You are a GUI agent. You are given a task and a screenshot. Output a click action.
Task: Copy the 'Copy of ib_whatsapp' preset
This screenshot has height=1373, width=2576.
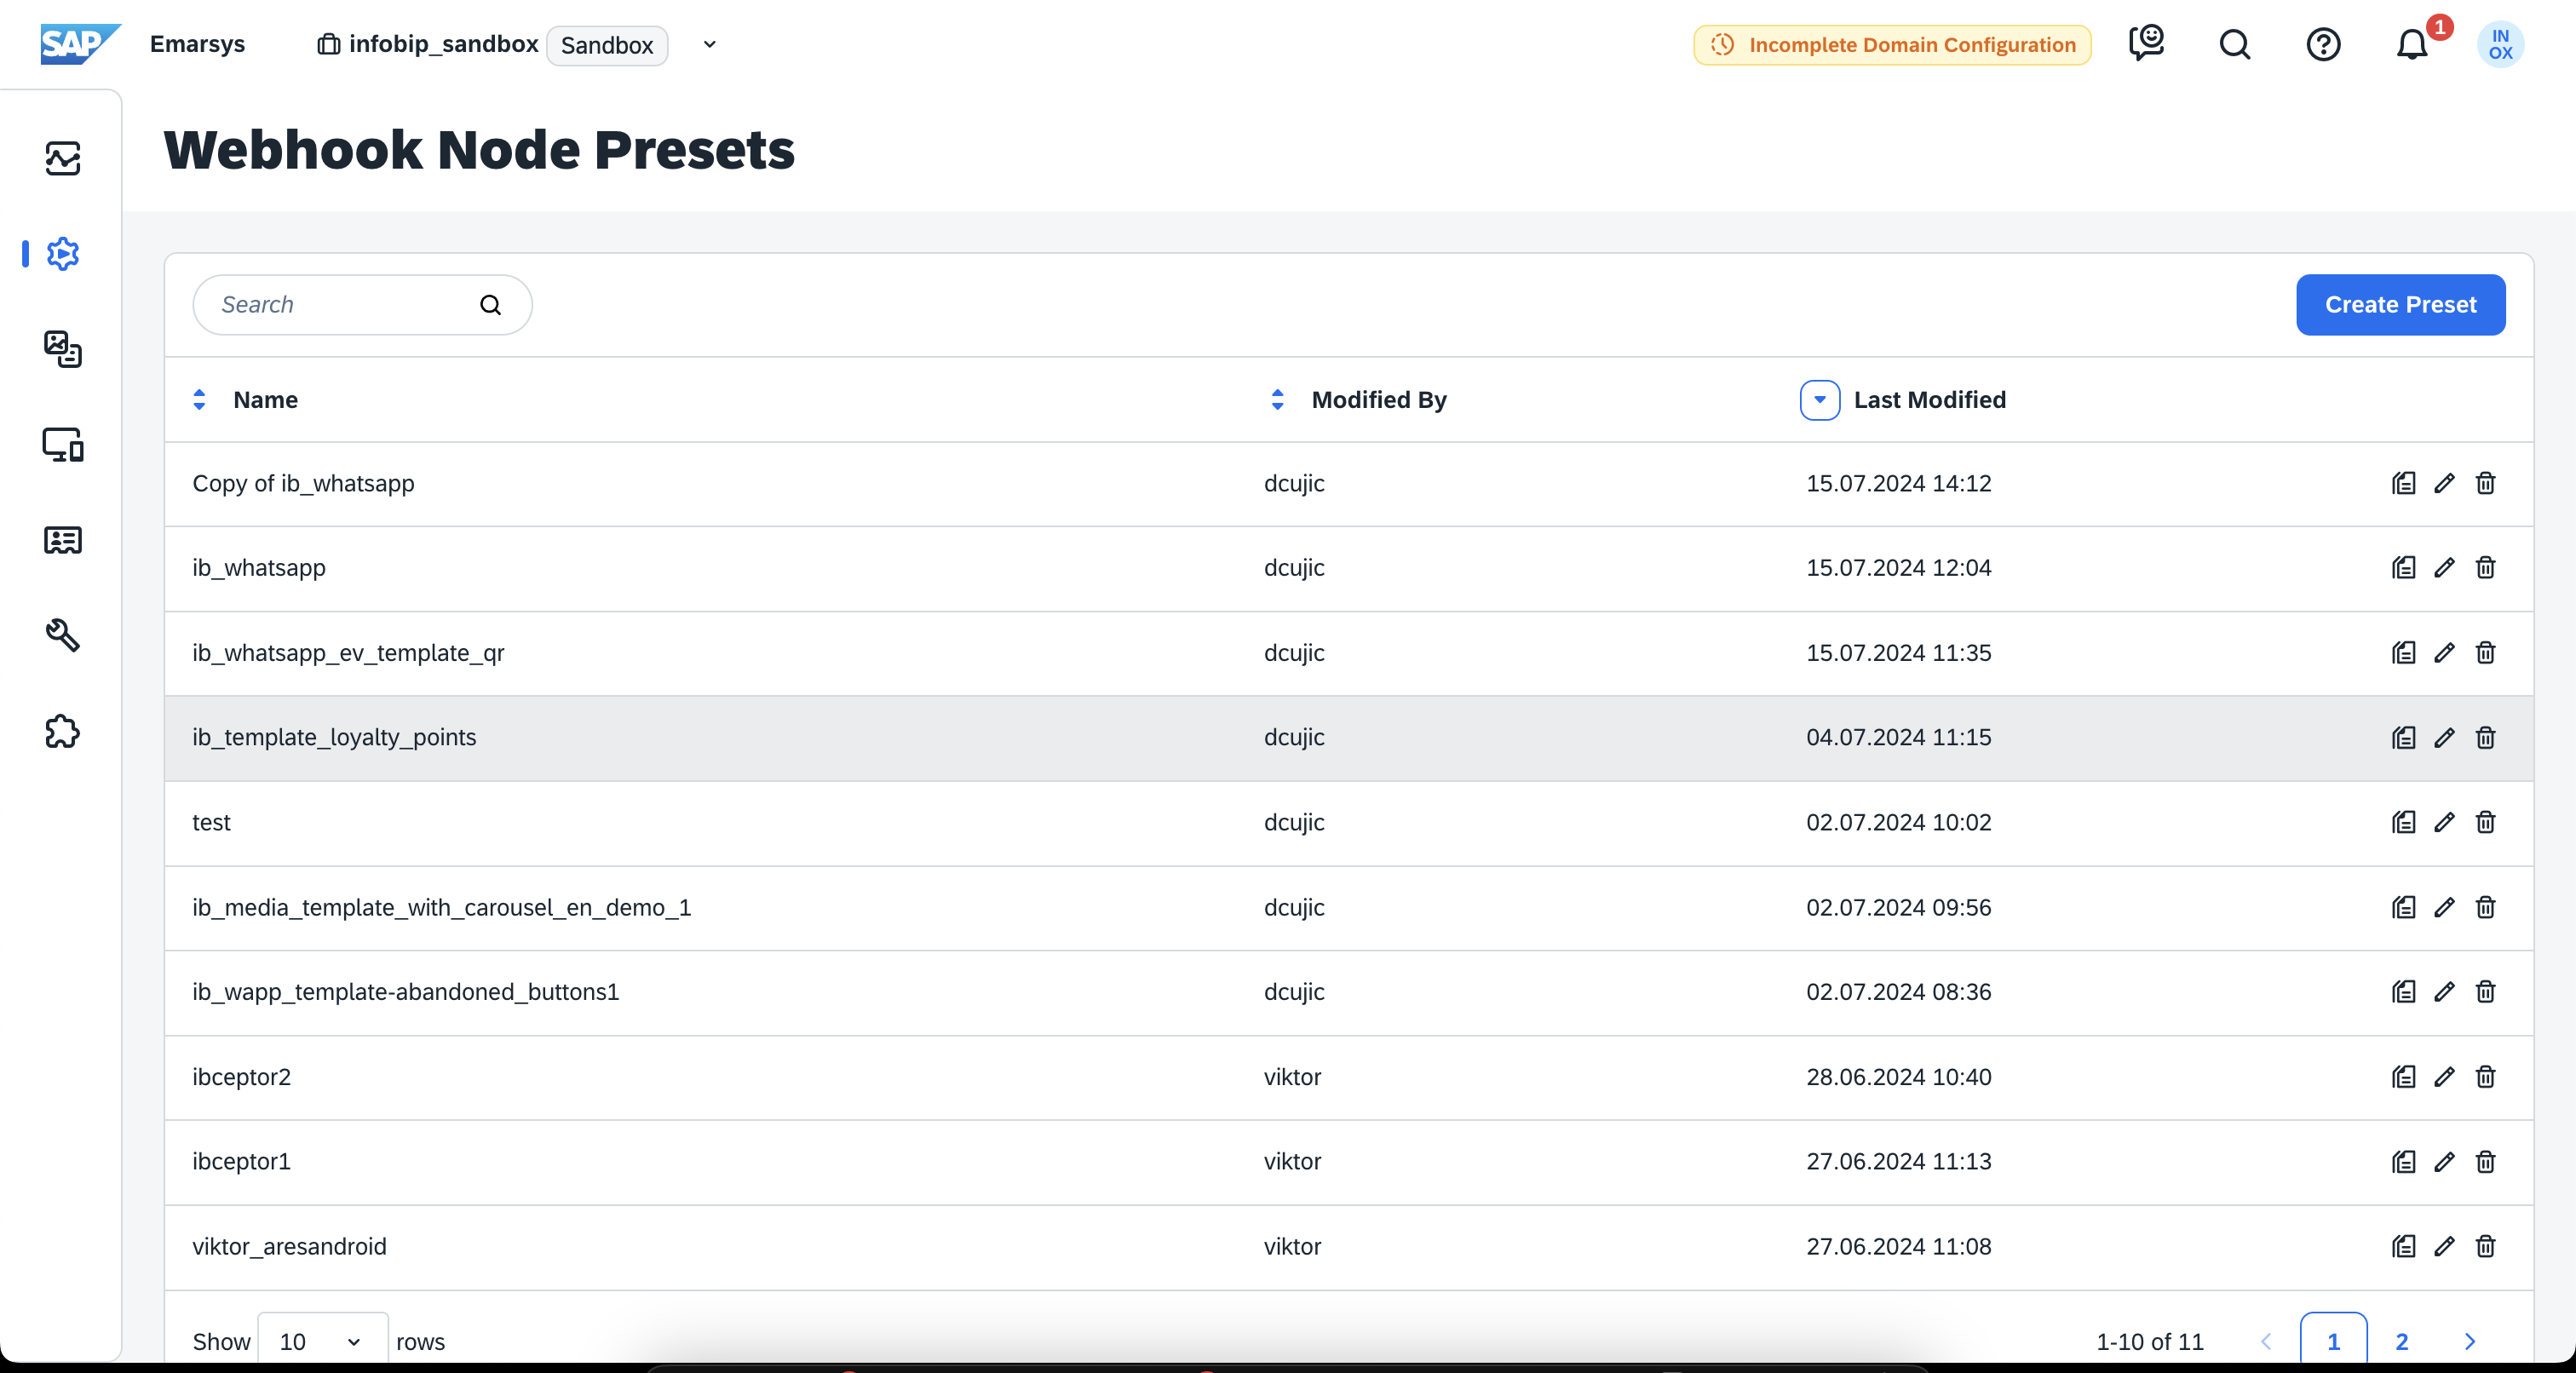coord(2403,484)
